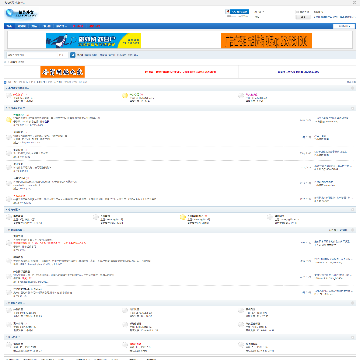Click into the search text field
The image size is (360, 360).
click(32, 55)
